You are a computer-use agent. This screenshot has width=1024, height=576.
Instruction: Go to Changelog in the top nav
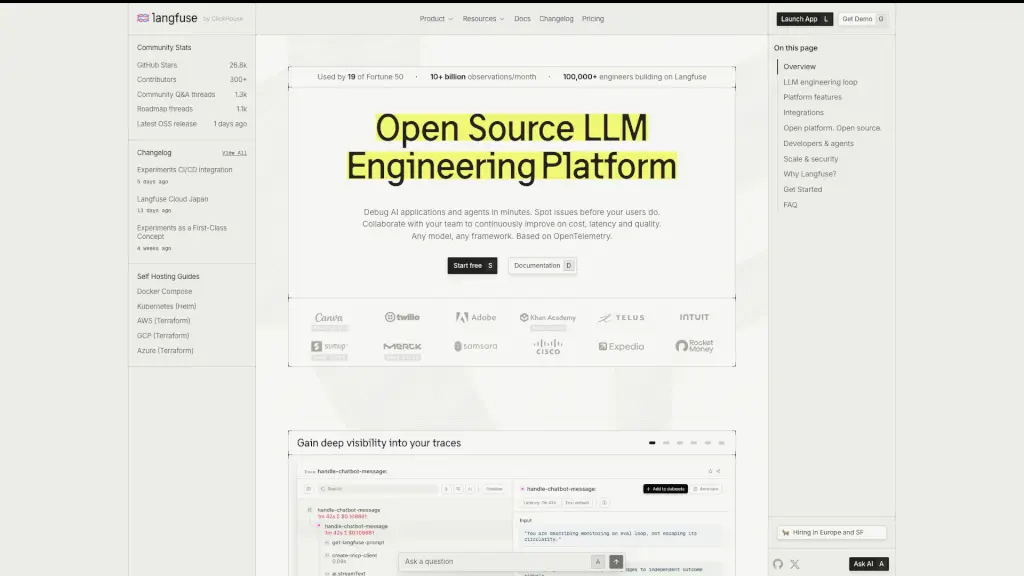click(x=556, y=19)
